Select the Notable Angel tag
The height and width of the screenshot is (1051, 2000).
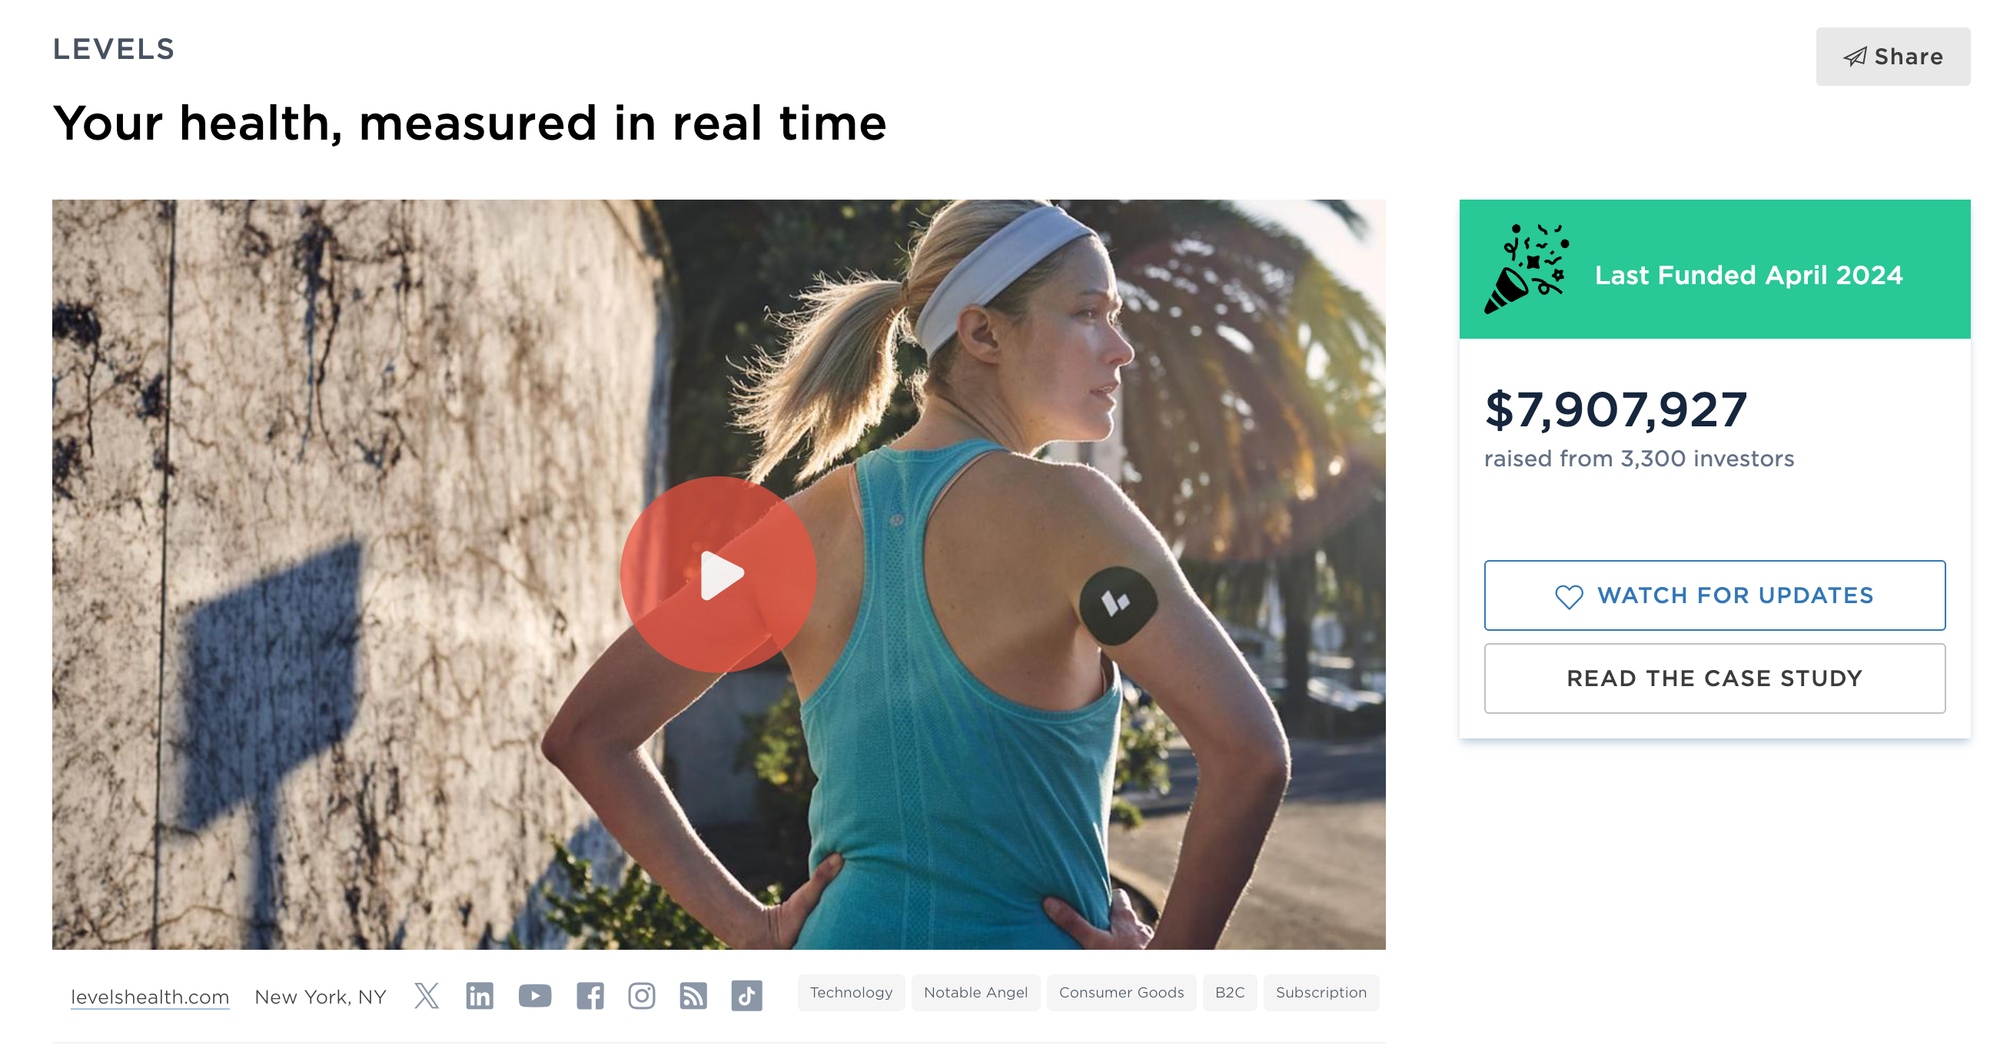click(x=976, y=993)
